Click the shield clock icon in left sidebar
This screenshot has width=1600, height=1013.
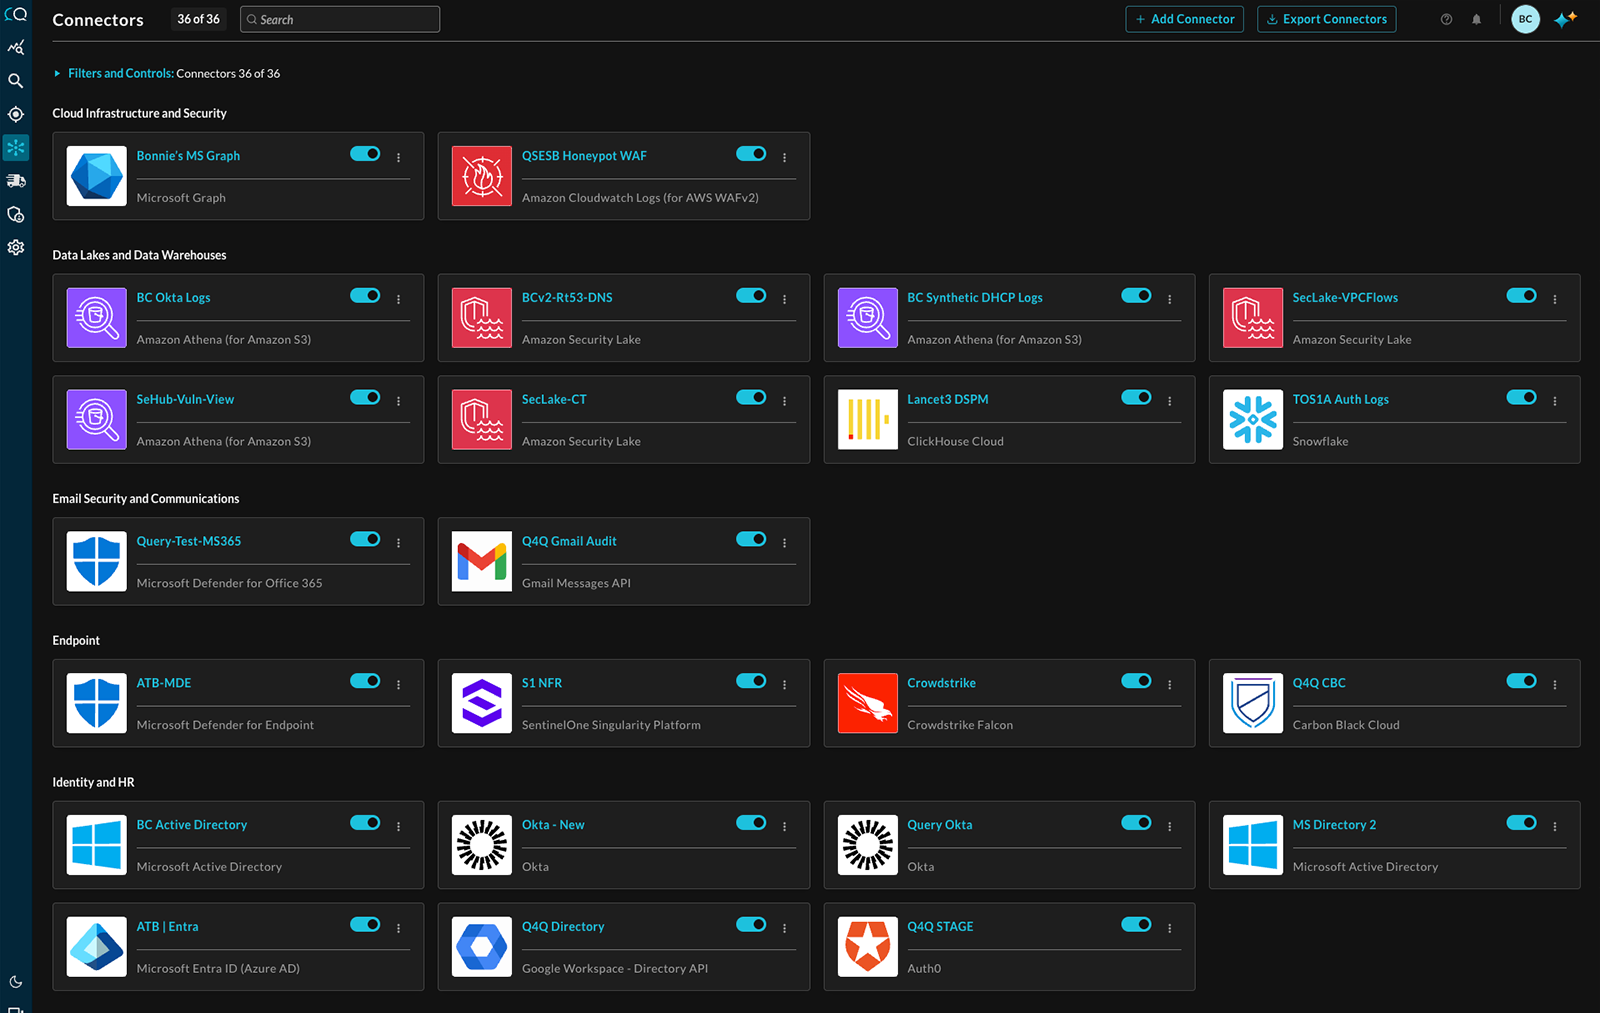tap(15, 214)
